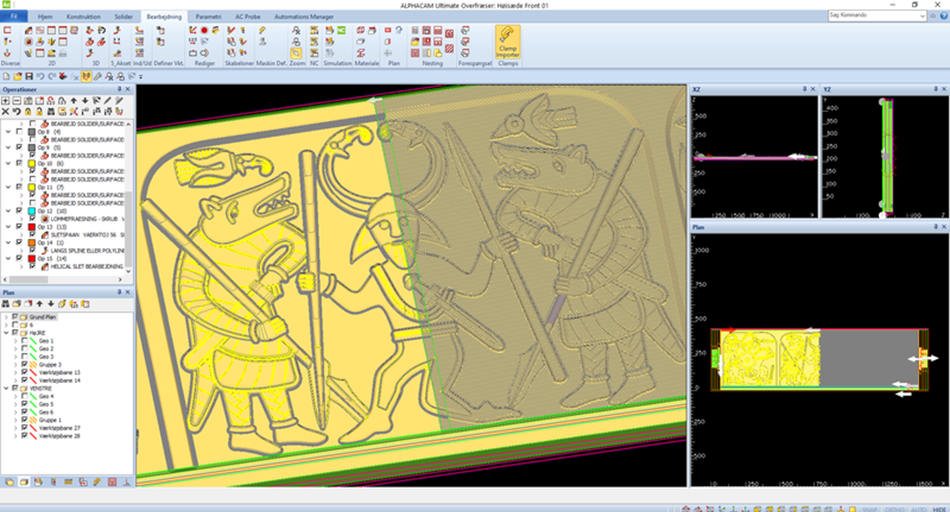Select last axis icon in Plan panel bottom strip
Image resolution: width=950 pixels, height=512 pixels.
point(126,482)
